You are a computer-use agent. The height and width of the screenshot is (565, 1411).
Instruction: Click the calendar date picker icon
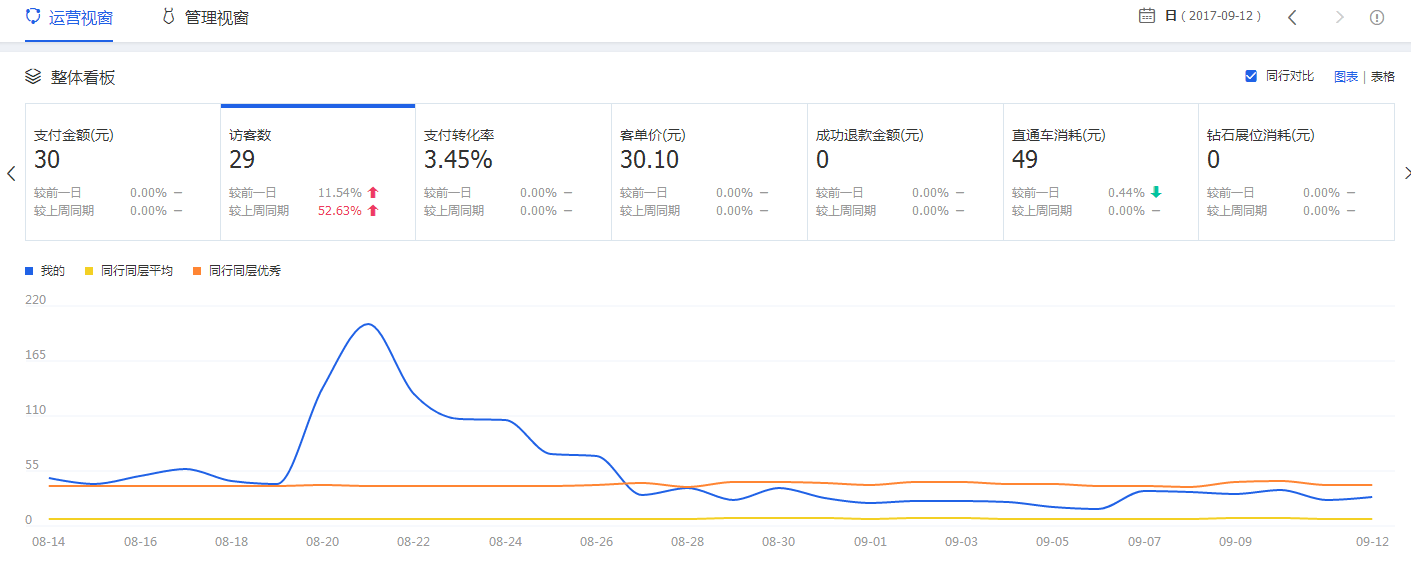point(1147,16)
